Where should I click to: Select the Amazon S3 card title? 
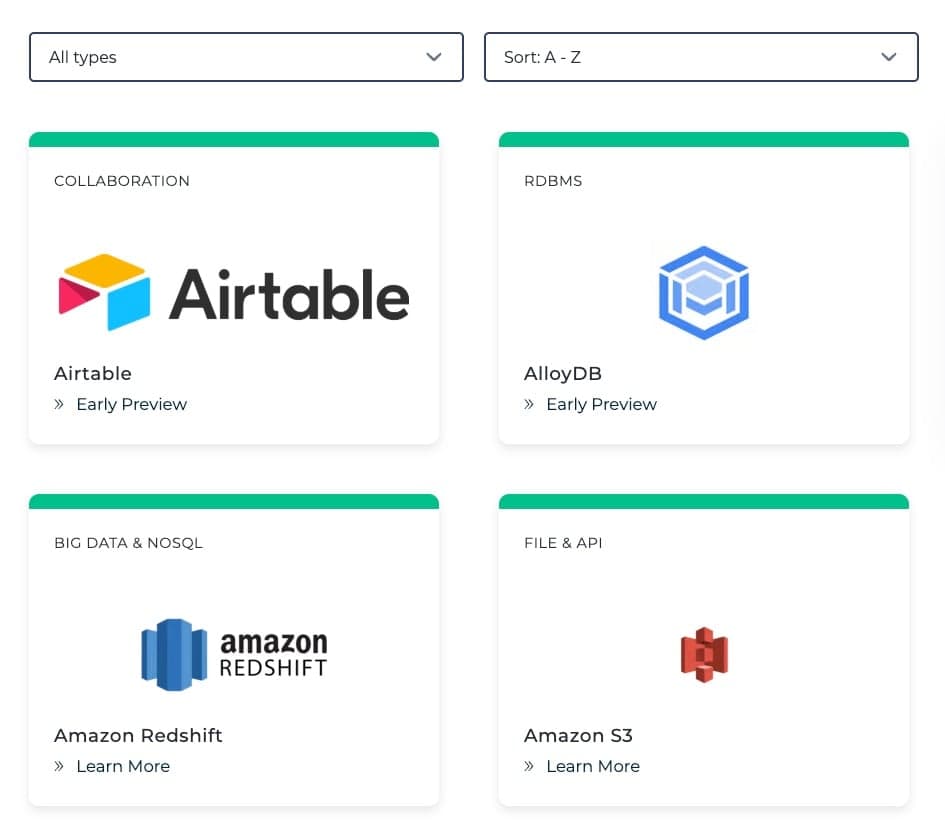(x=578, y=736)
